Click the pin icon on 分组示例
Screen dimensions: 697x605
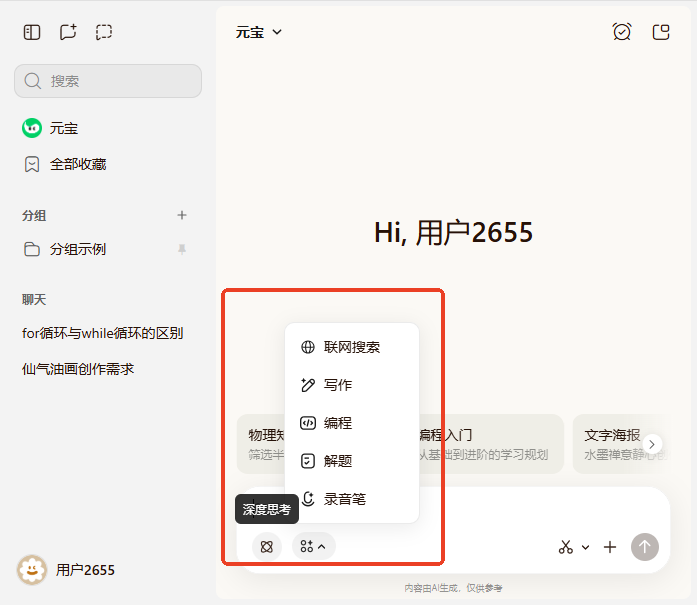[x=182, y=249]
